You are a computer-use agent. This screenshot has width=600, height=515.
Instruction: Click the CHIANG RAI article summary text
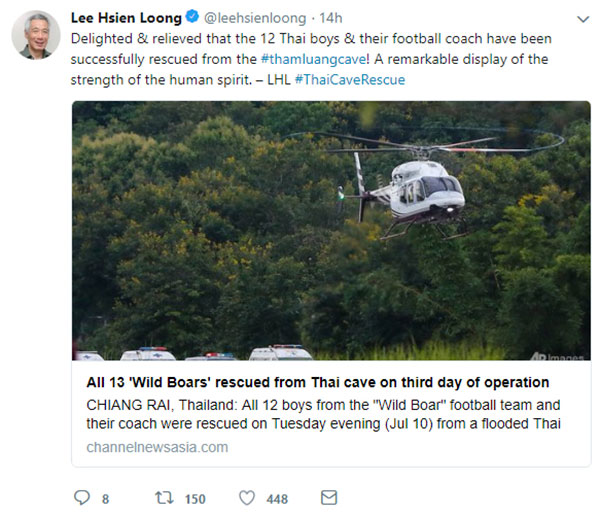[x=320, y=414]
